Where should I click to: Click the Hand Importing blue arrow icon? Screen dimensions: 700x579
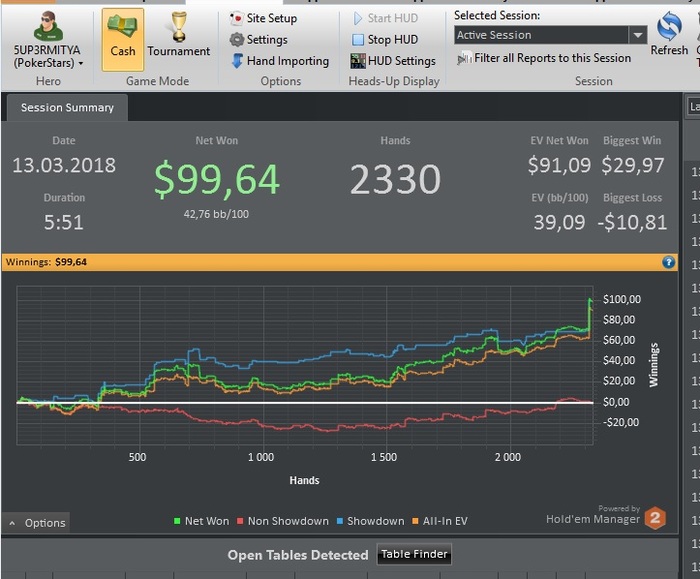tap(238, 61)
